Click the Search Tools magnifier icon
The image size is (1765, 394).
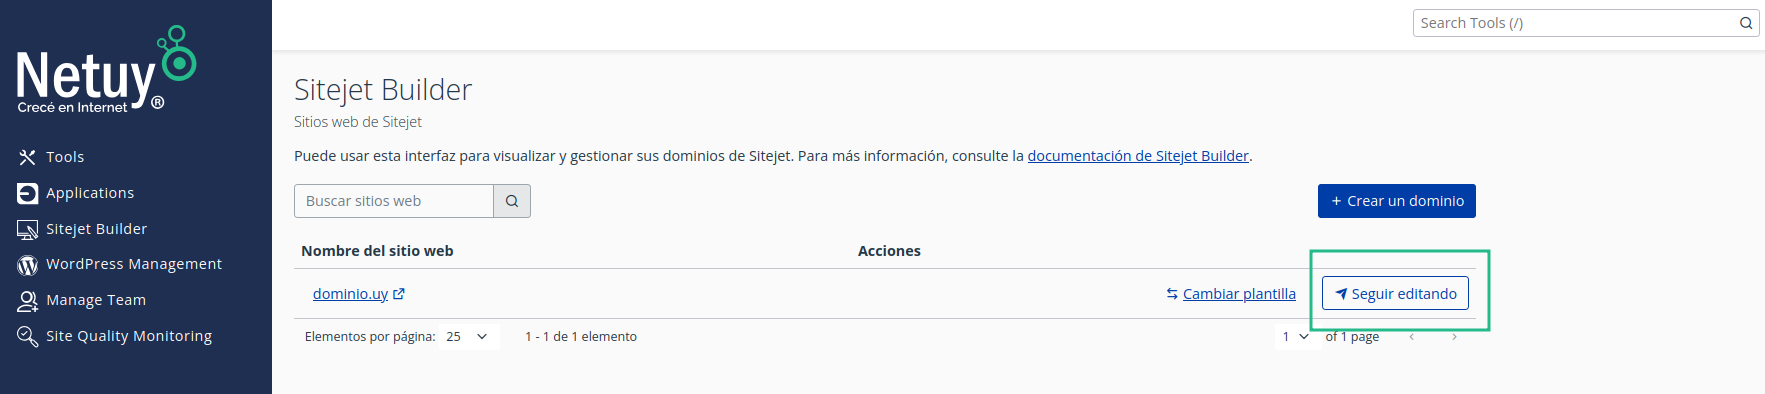pyautogui.click(x=1746, y=23)
